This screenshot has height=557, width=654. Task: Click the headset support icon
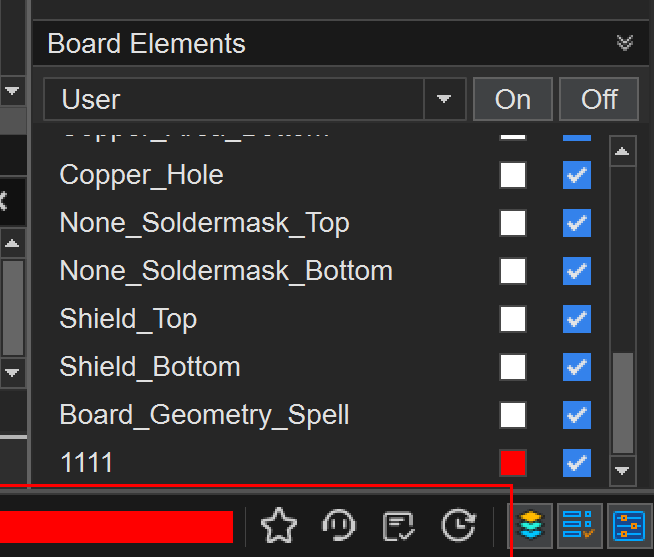click(338, 525)
